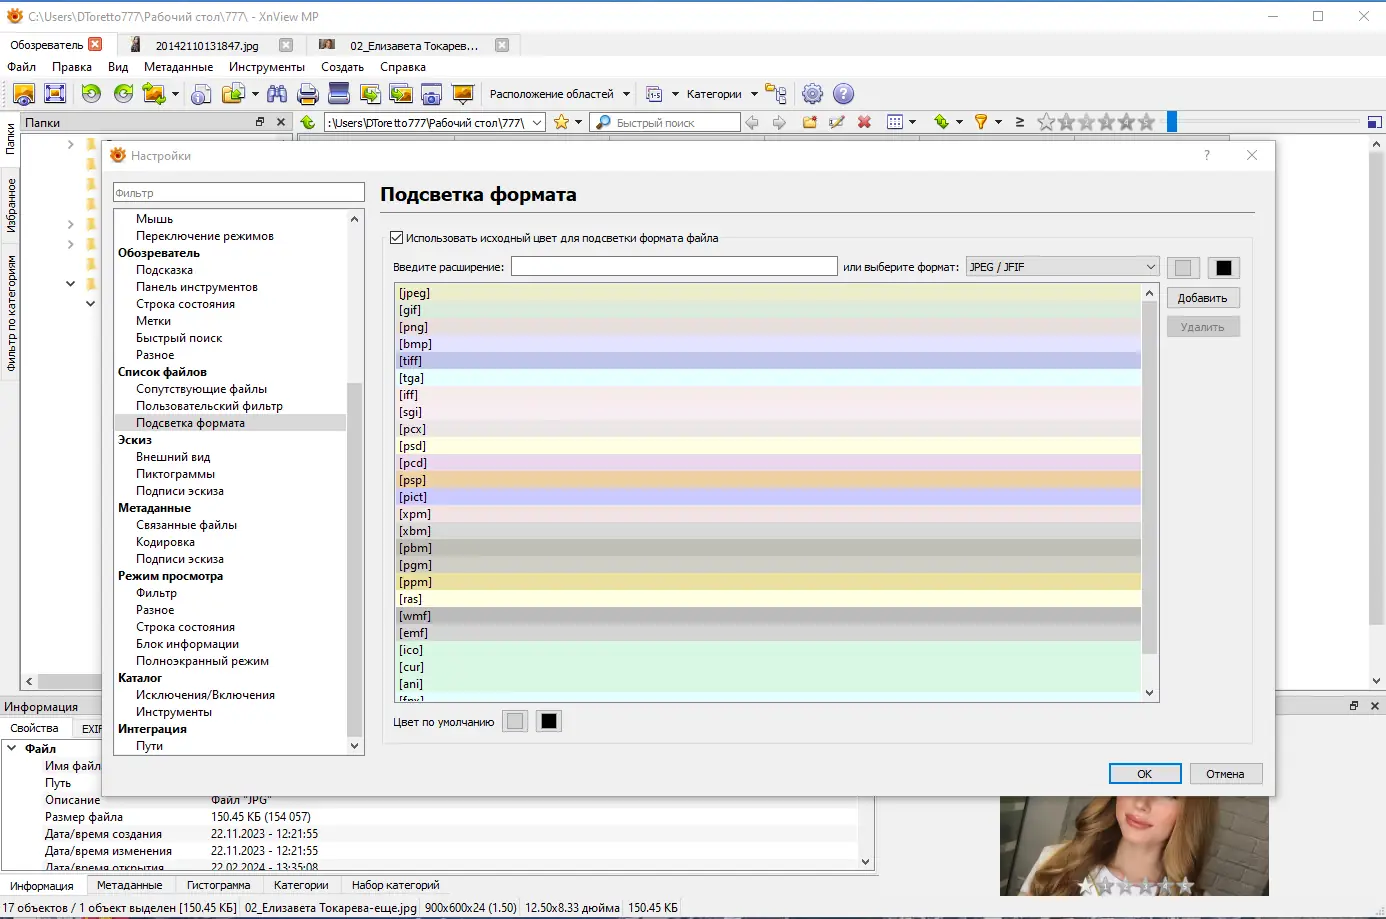Viewport: 1386px width, 919px height.
Task: Click the new folder icon
Action: point(810,122)
